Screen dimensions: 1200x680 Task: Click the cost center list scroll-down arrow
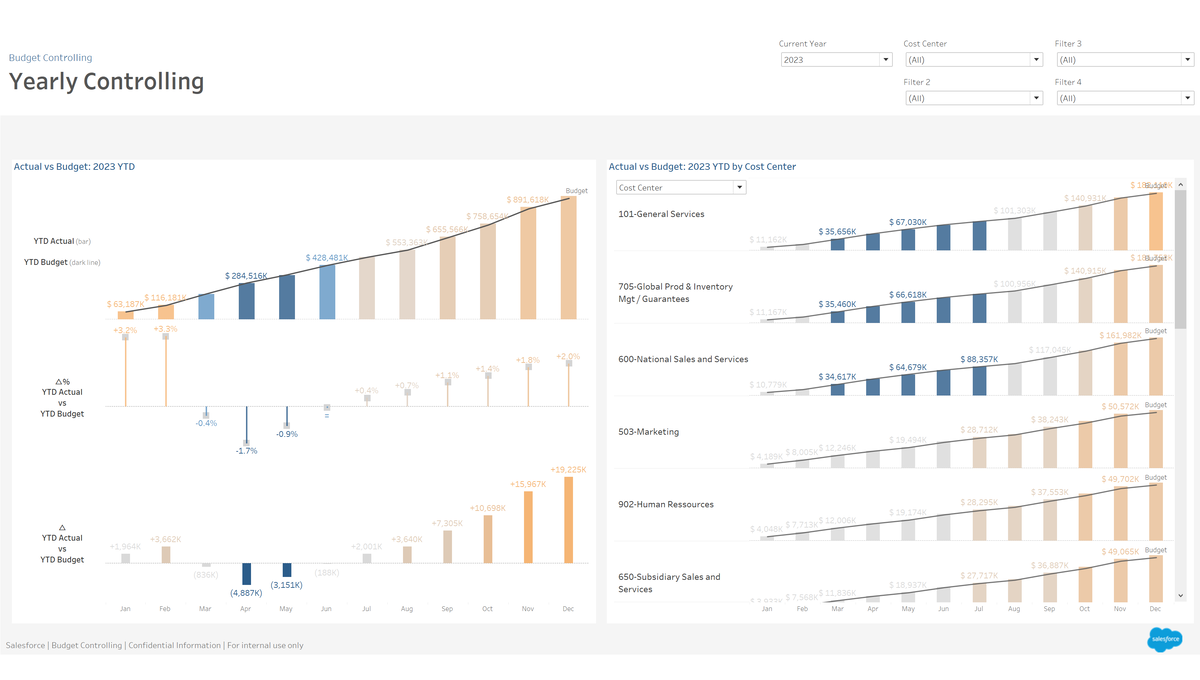(x=1181, y=595)
